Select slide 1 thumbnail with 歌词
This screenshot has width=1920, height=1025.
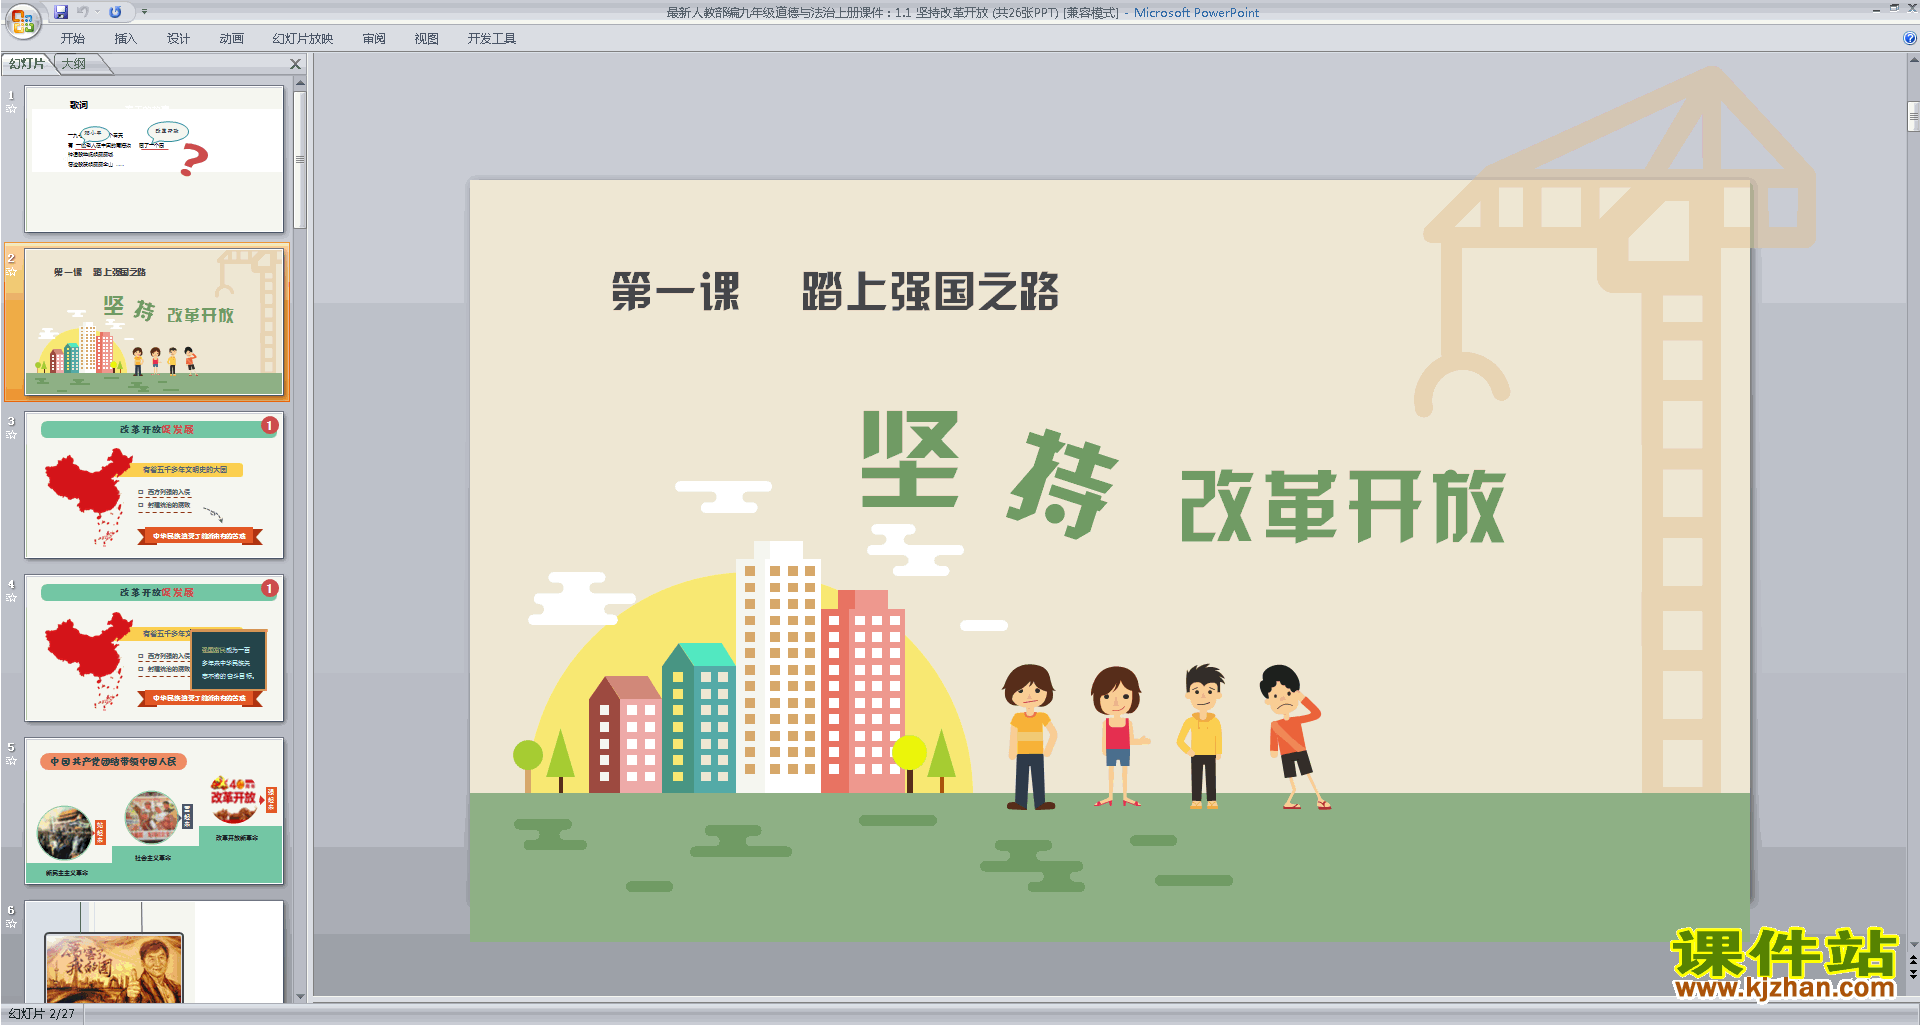tap(154, 159)
